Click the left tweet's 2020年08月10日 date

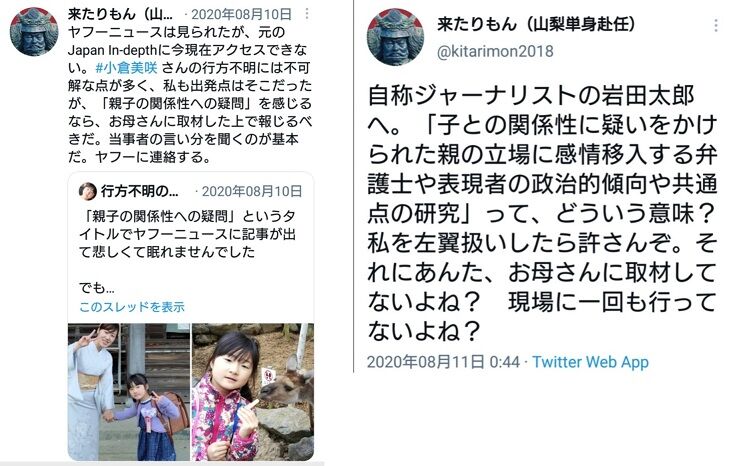241,14
